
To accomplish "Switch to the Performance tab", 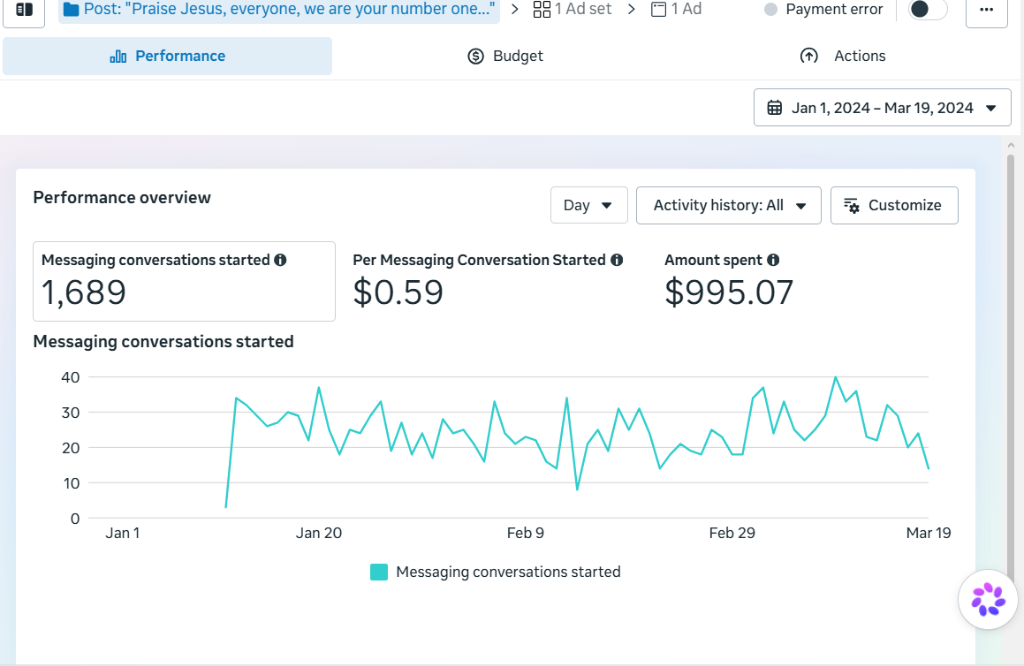I will (167, 56).
